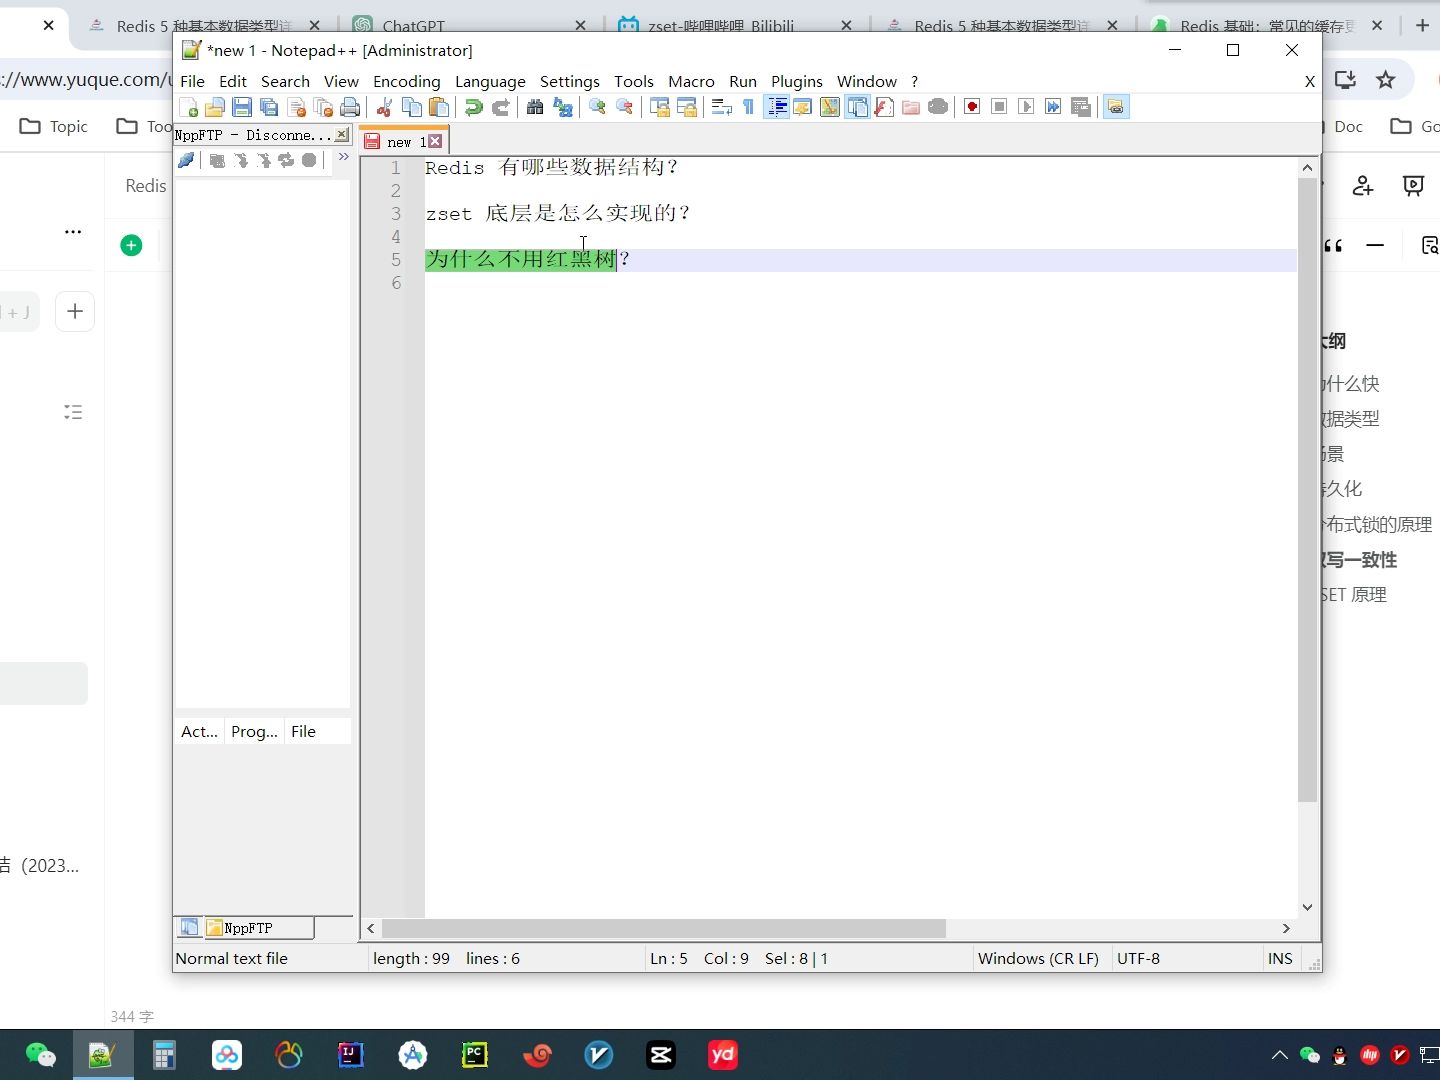The image size is (1440, 1080).
Task: Expand hidden icons in the system tray
Action: [x=1278, y=1054]
